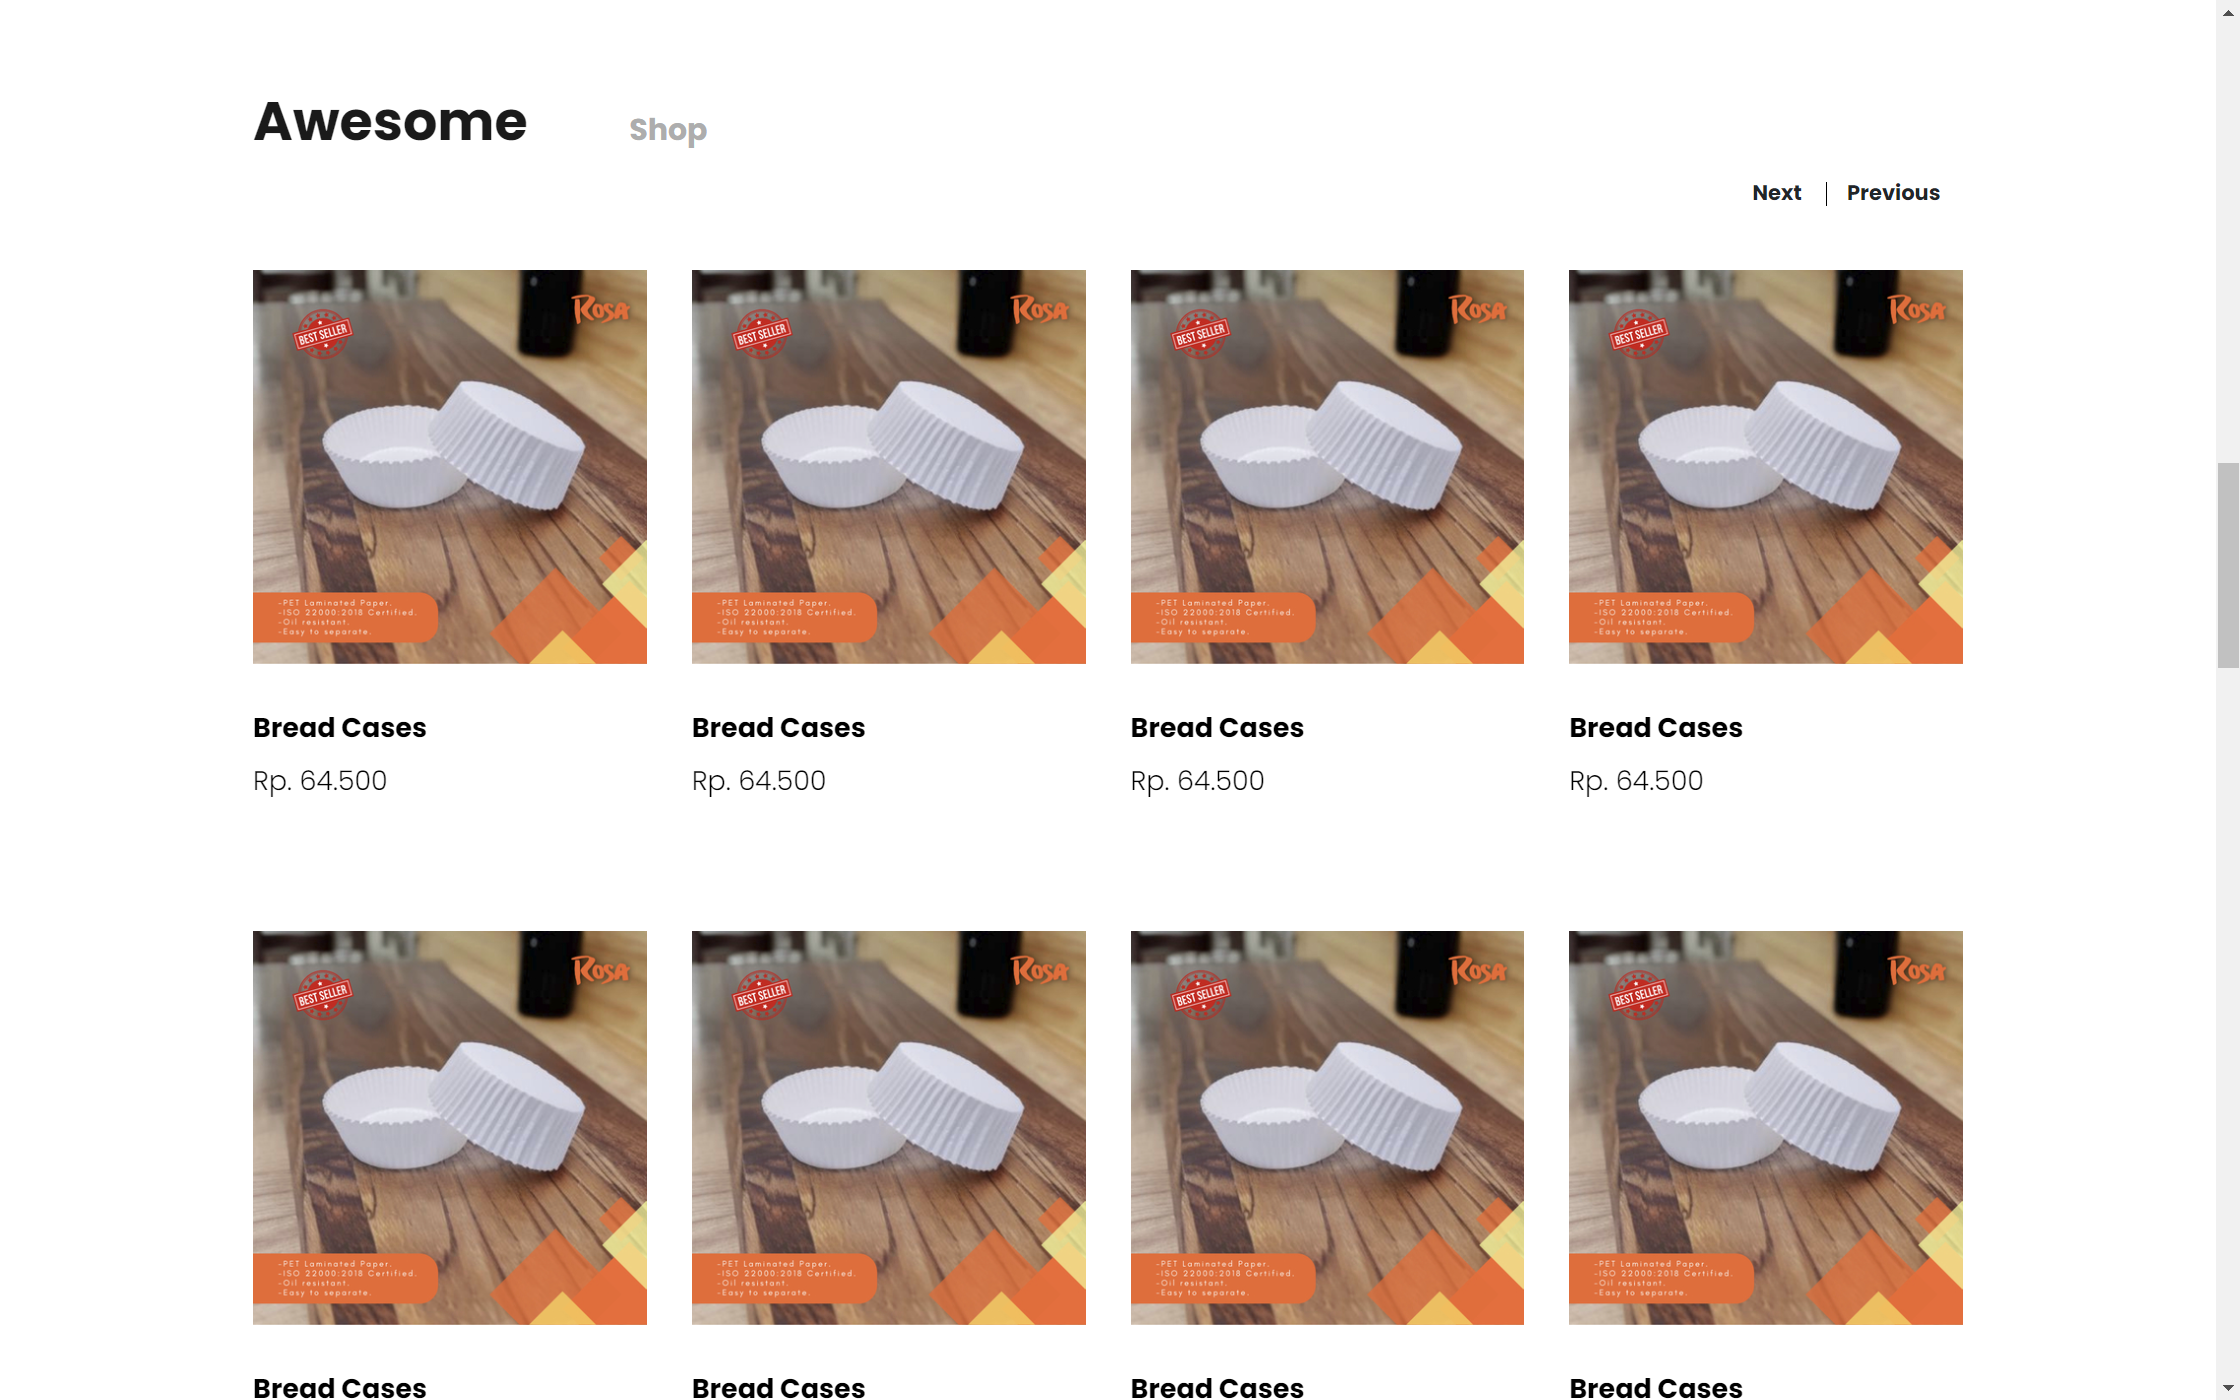
Task: Open third product image in bottom row
Action: tap(1327, 1128)
